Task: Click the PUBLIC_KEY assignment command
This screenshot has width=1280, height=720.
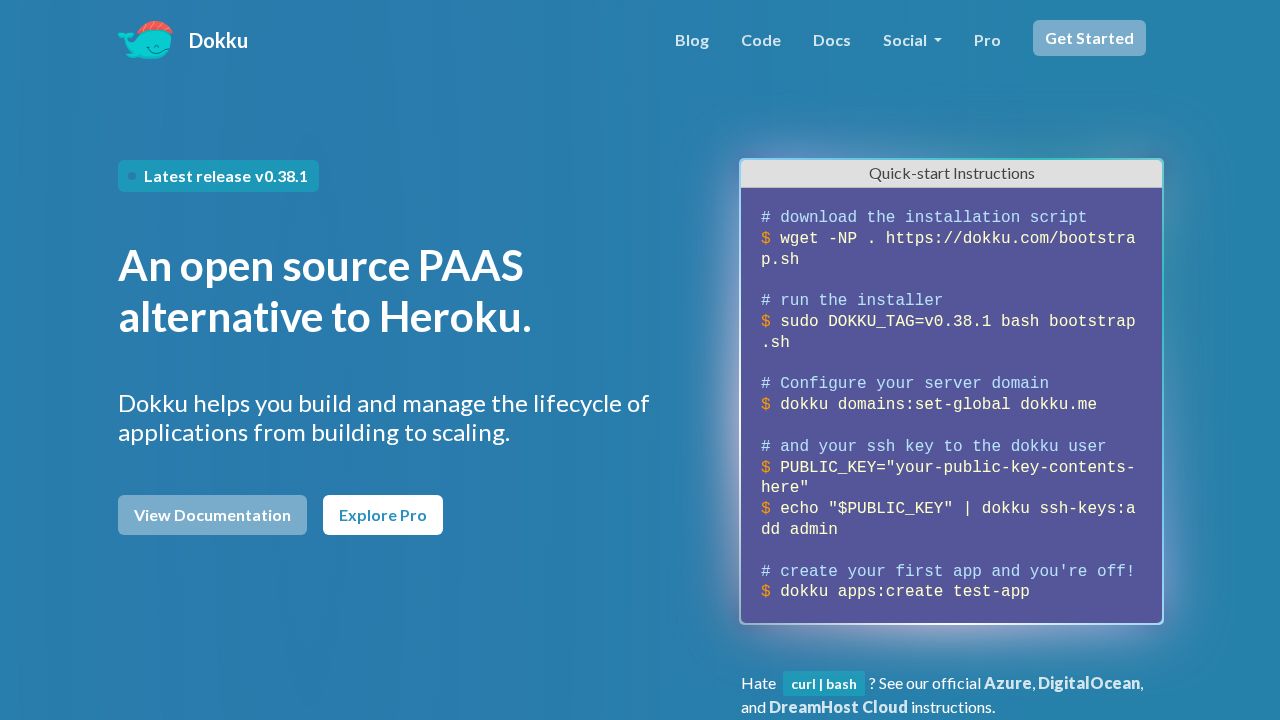Action: tap(948, 478)
